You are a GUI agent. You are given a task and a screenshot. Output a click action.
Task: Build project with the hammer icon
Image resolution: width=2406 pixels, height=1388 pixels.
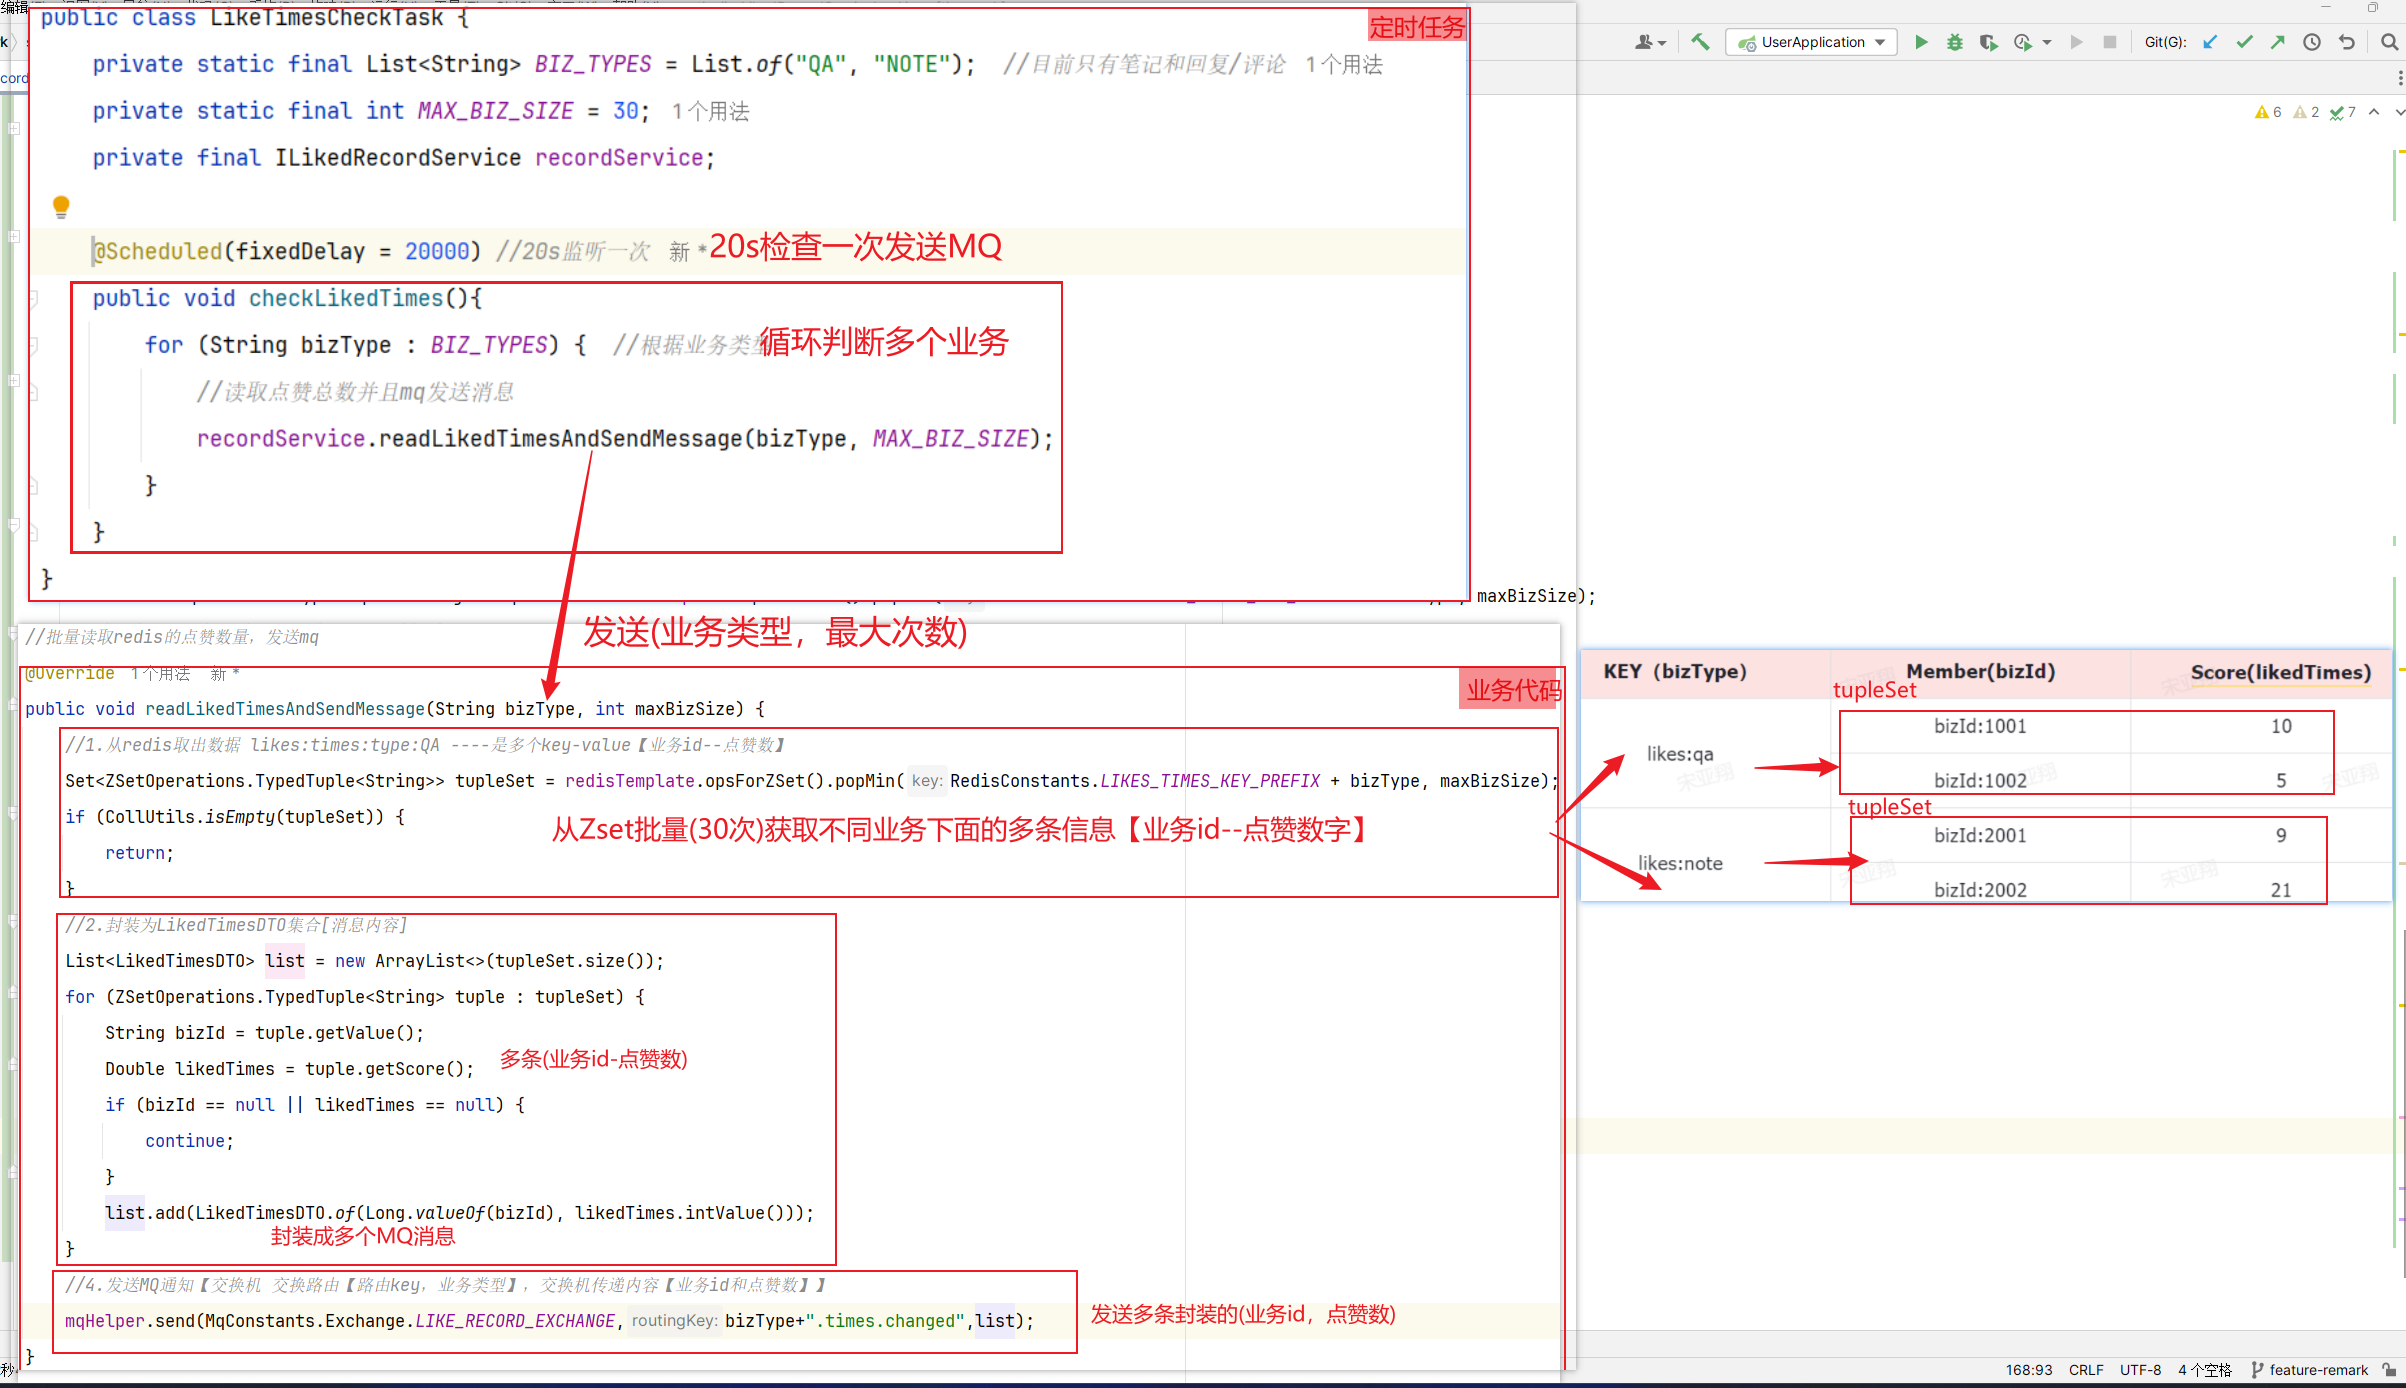[1700, 42]
